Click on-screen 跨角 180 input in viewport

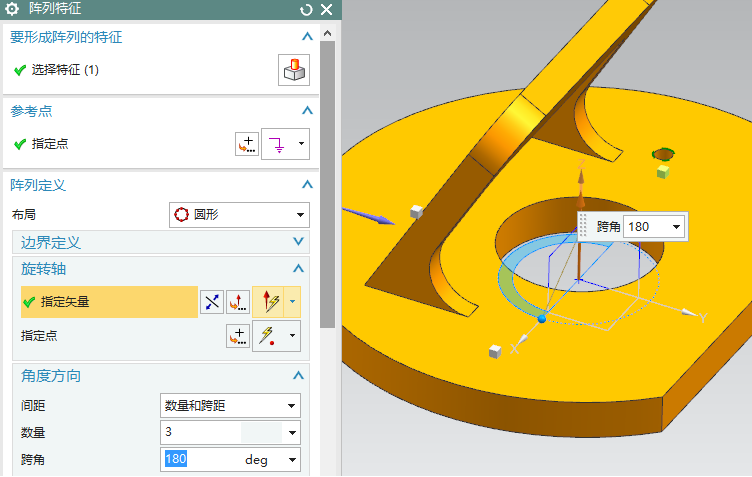tap(645, 227)
